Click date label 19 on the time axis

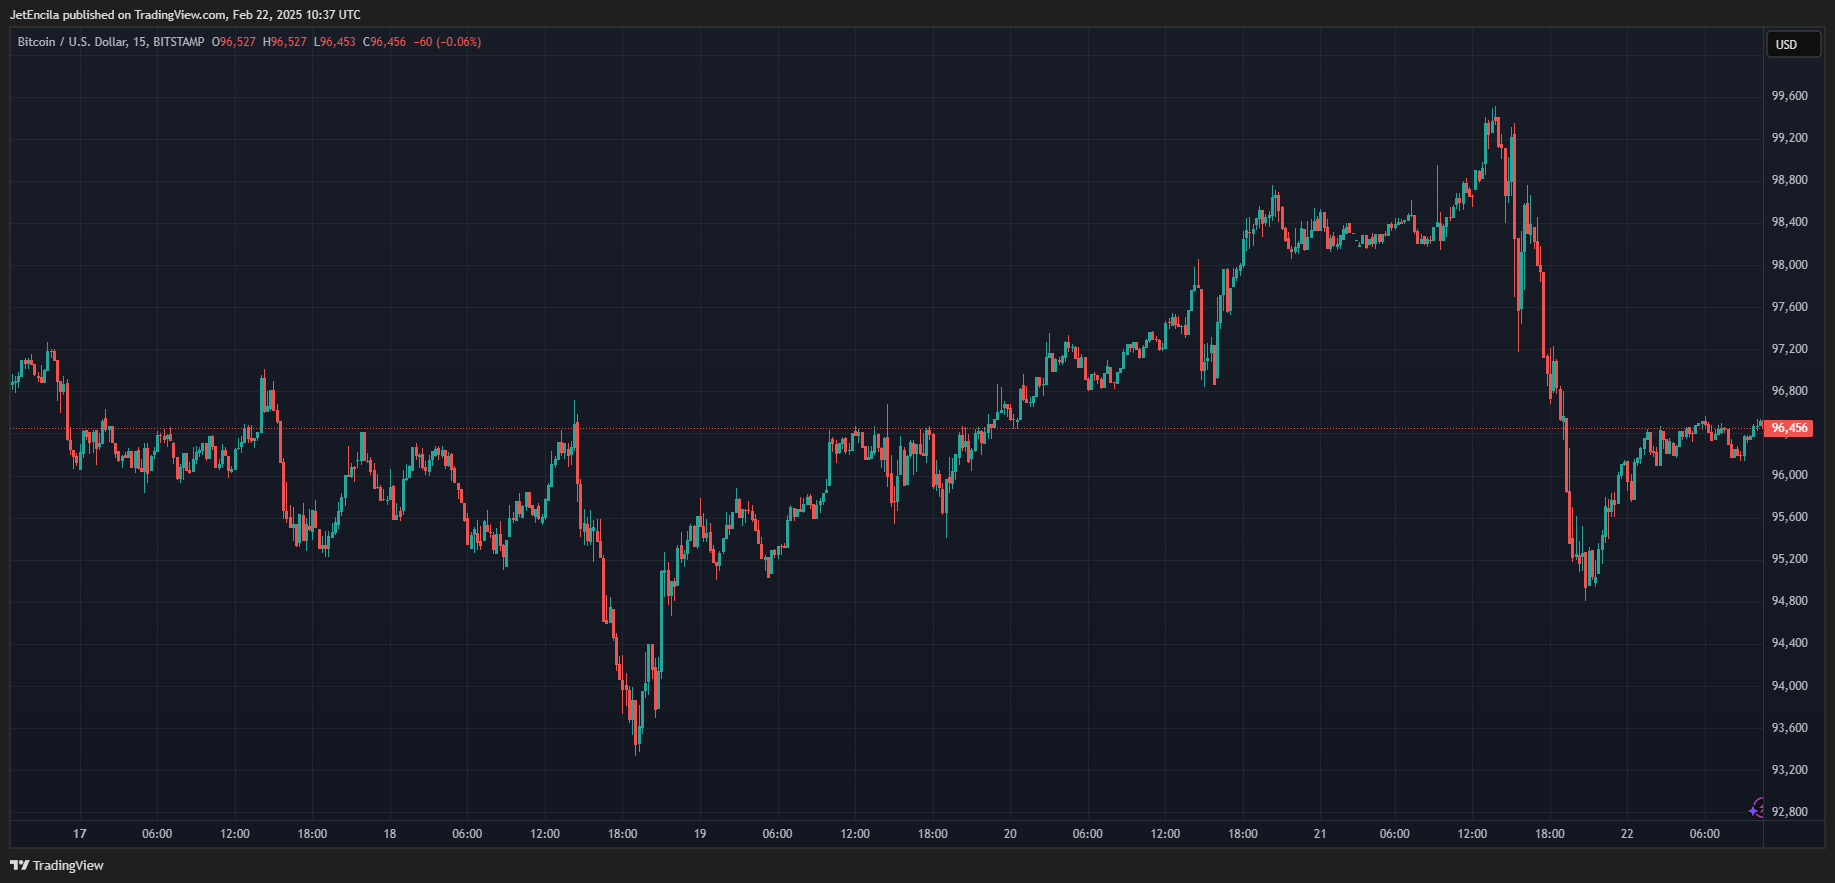tap(700, 834)
